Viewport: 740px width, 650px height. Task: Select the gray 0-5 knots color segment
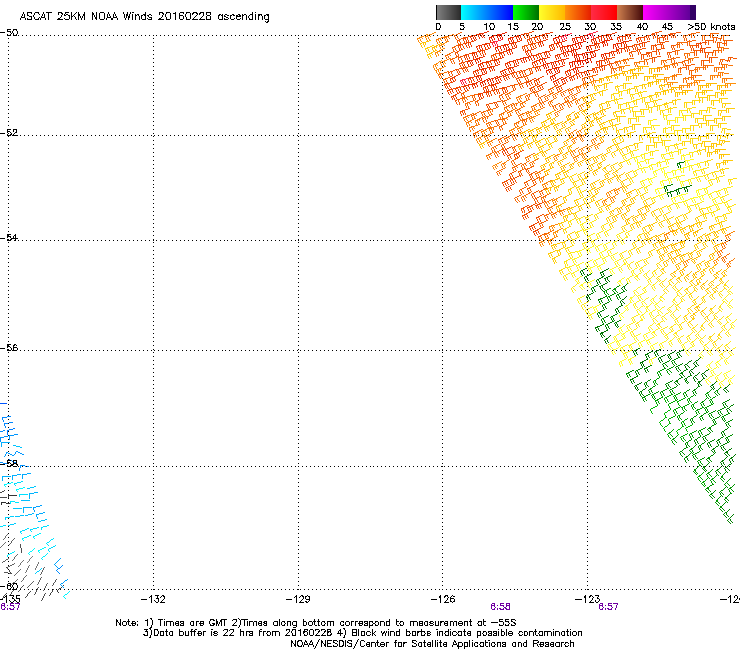[x=448, y=12]
